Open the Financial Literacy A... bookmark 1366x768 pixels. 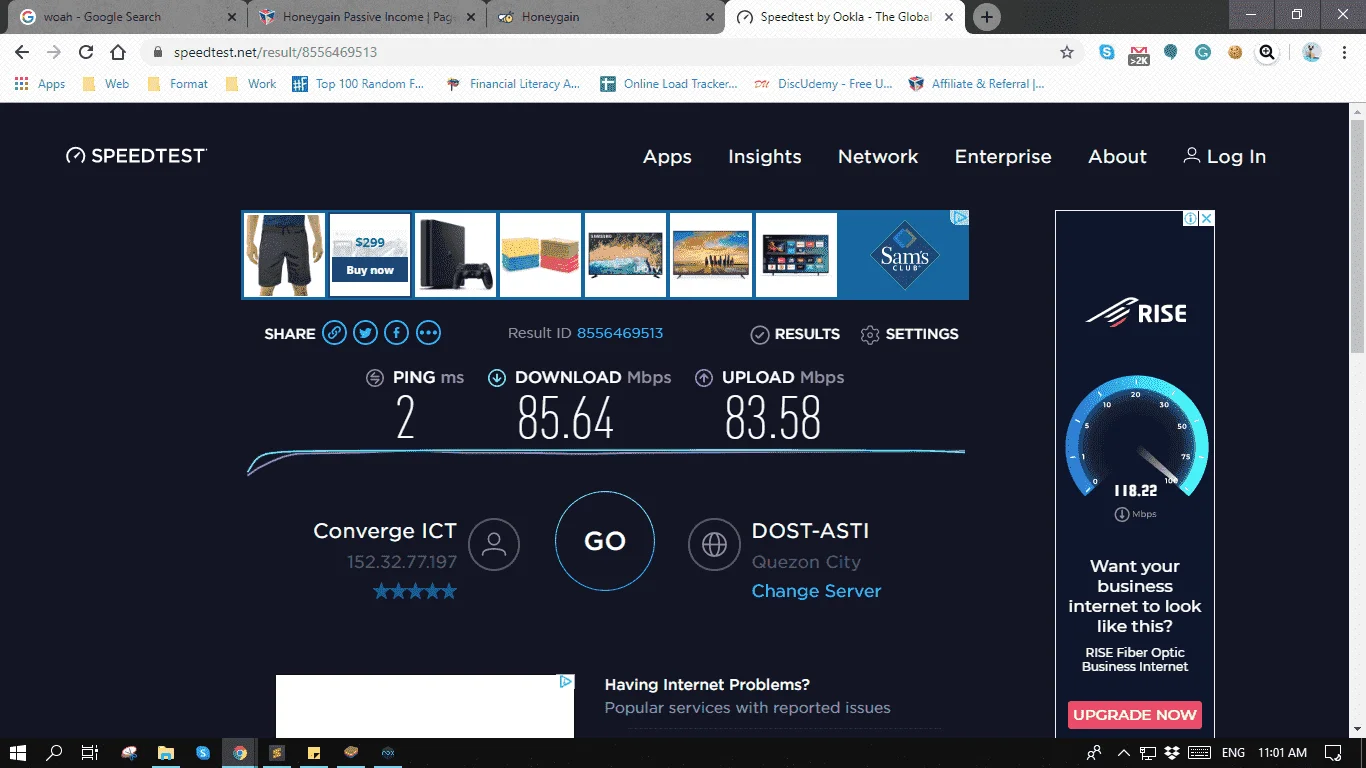click(x=513, y=84)
